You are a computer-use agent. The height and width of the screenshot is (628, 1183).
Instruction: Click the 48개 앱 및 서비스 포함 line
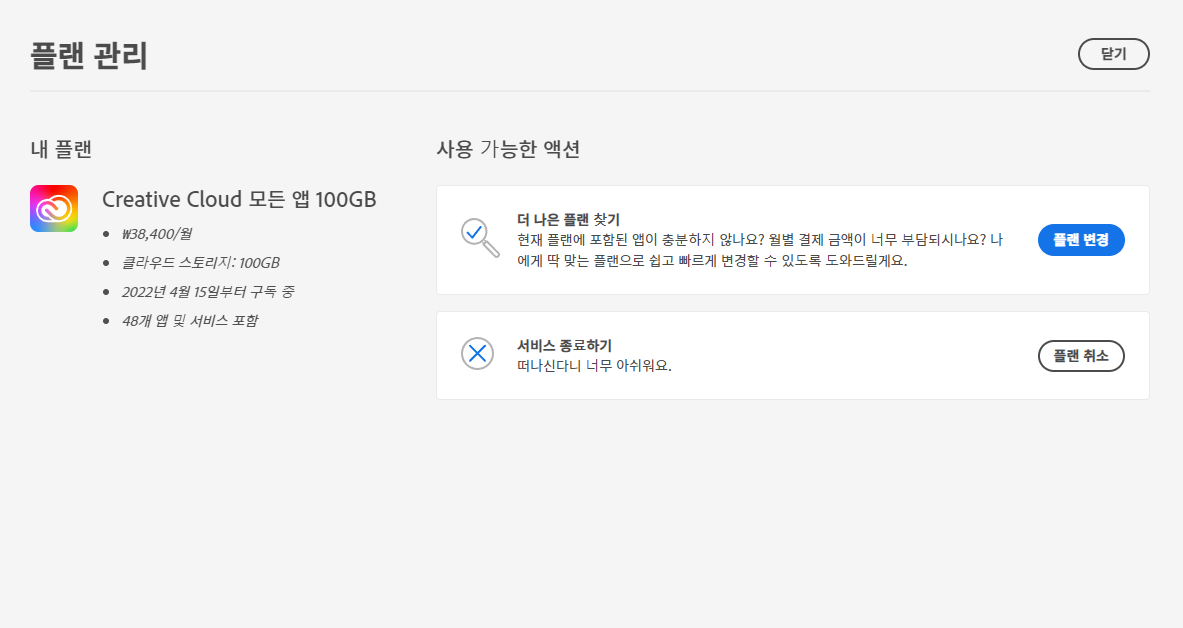coord(190,321)
